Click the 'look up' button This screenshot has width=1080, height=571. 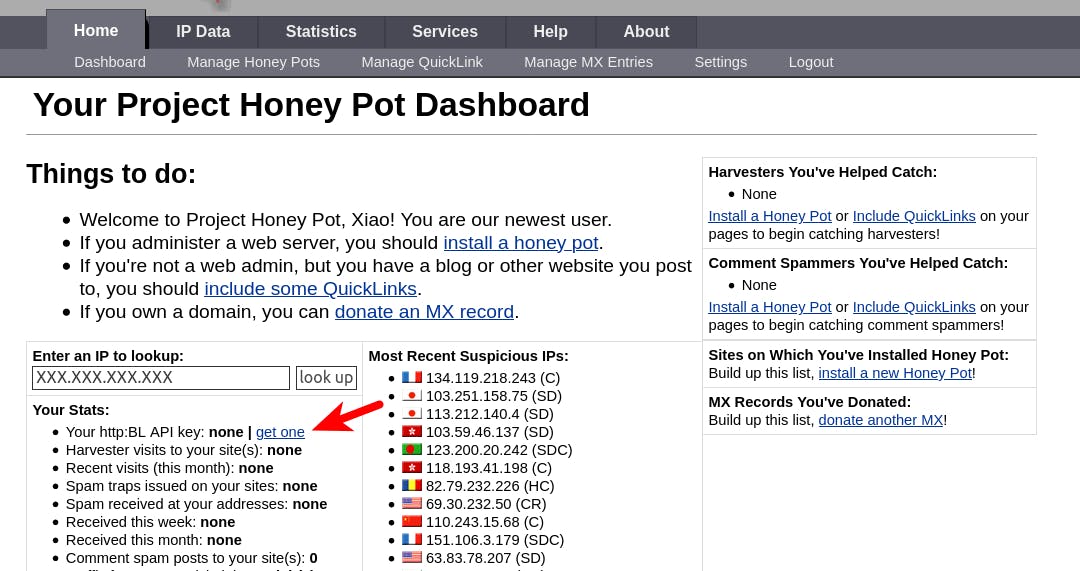tap(326, 377)
